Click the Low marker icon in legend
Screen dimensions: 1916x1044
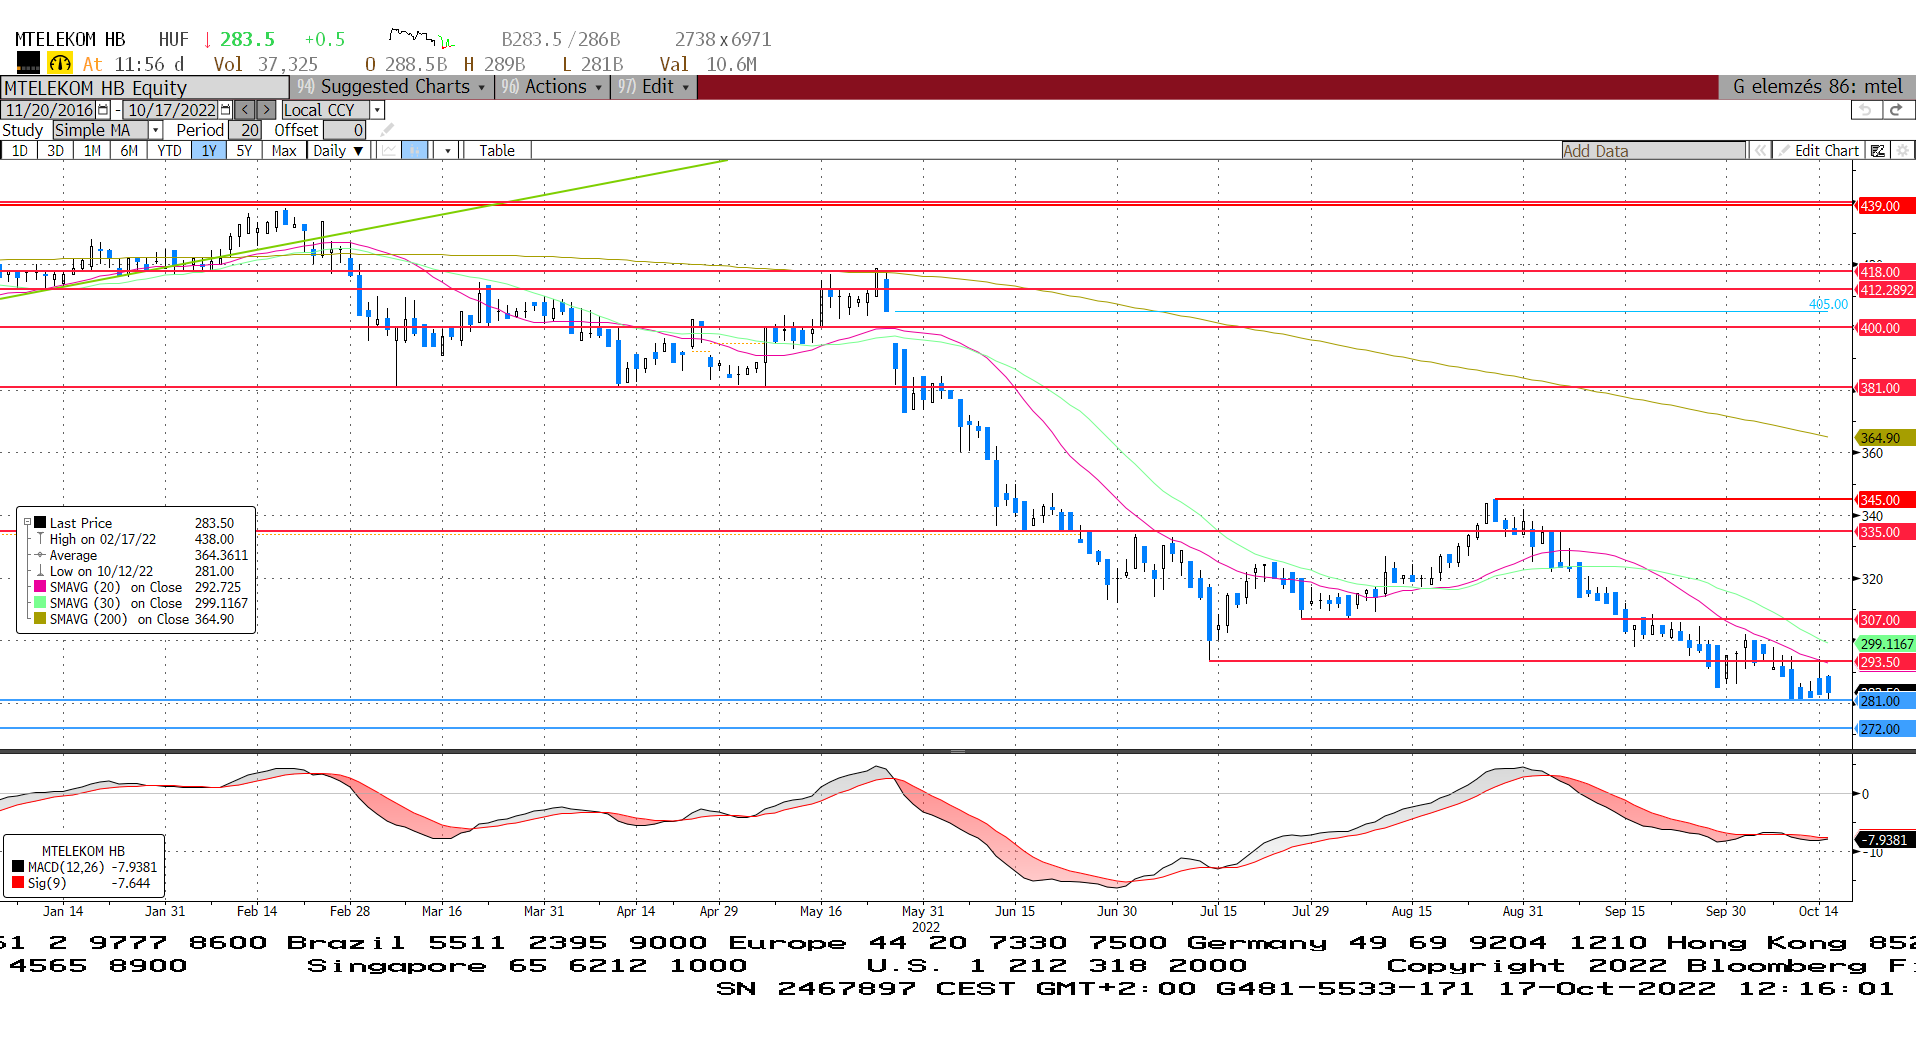pos(40,571)
